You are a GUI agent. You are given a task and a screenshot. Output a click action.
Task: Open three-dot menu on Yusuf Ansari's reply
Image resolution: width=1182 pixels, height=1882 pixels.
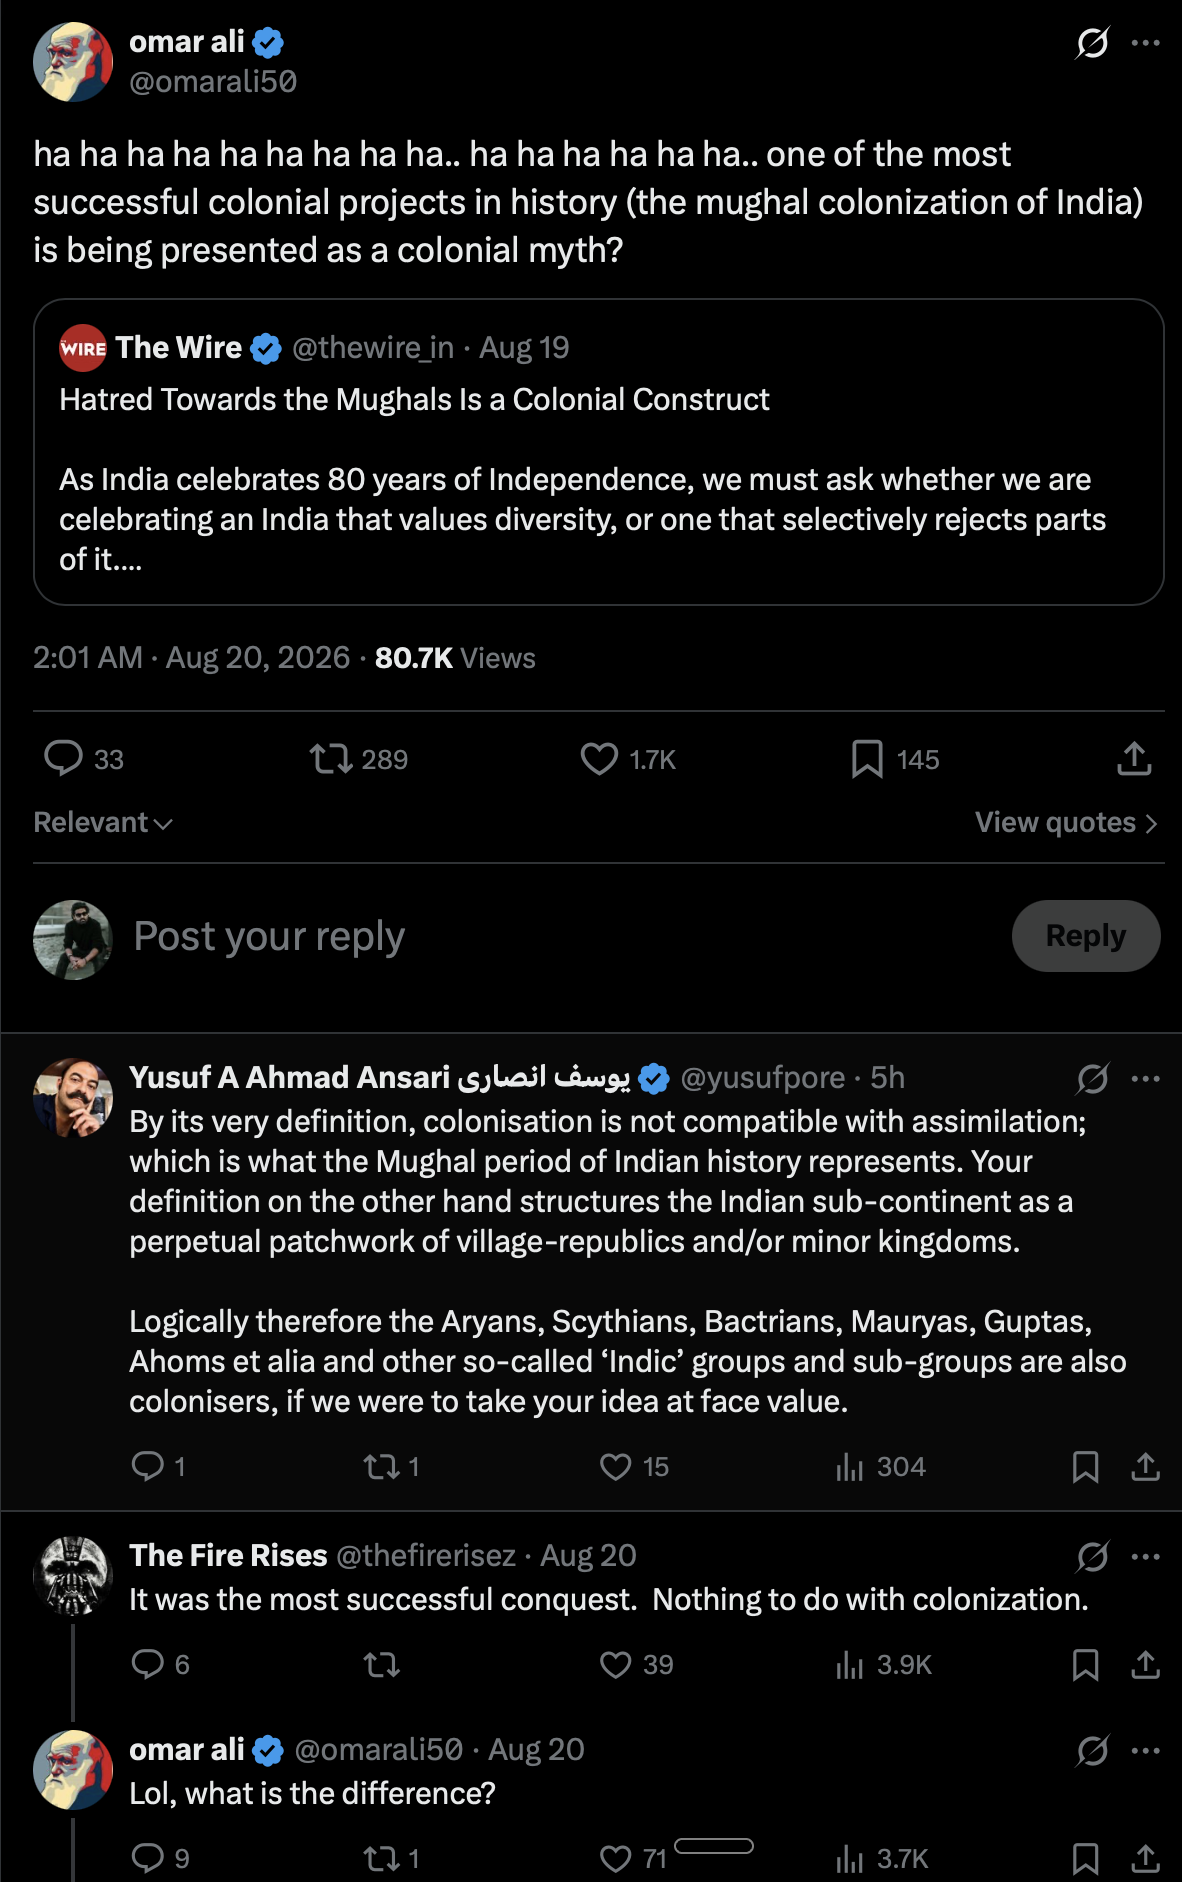click(1145, 1078)
